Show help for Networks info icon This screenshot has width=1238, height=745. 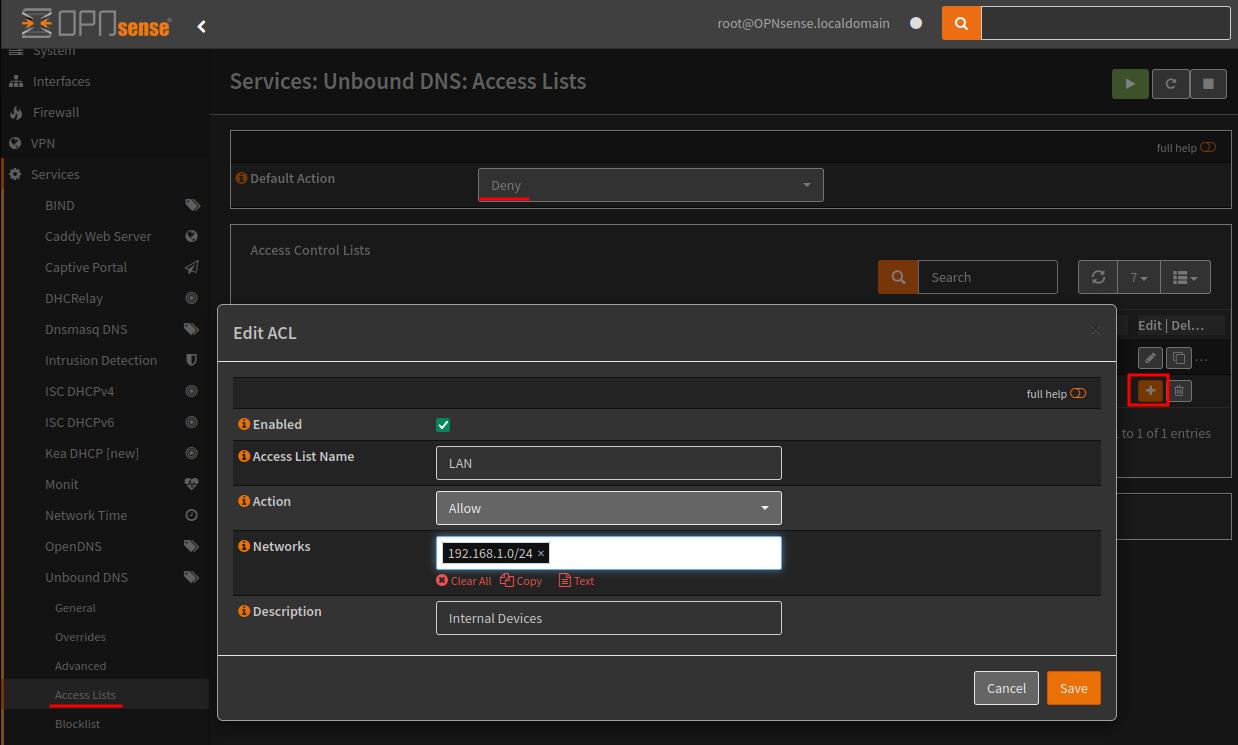coord(244,546)
